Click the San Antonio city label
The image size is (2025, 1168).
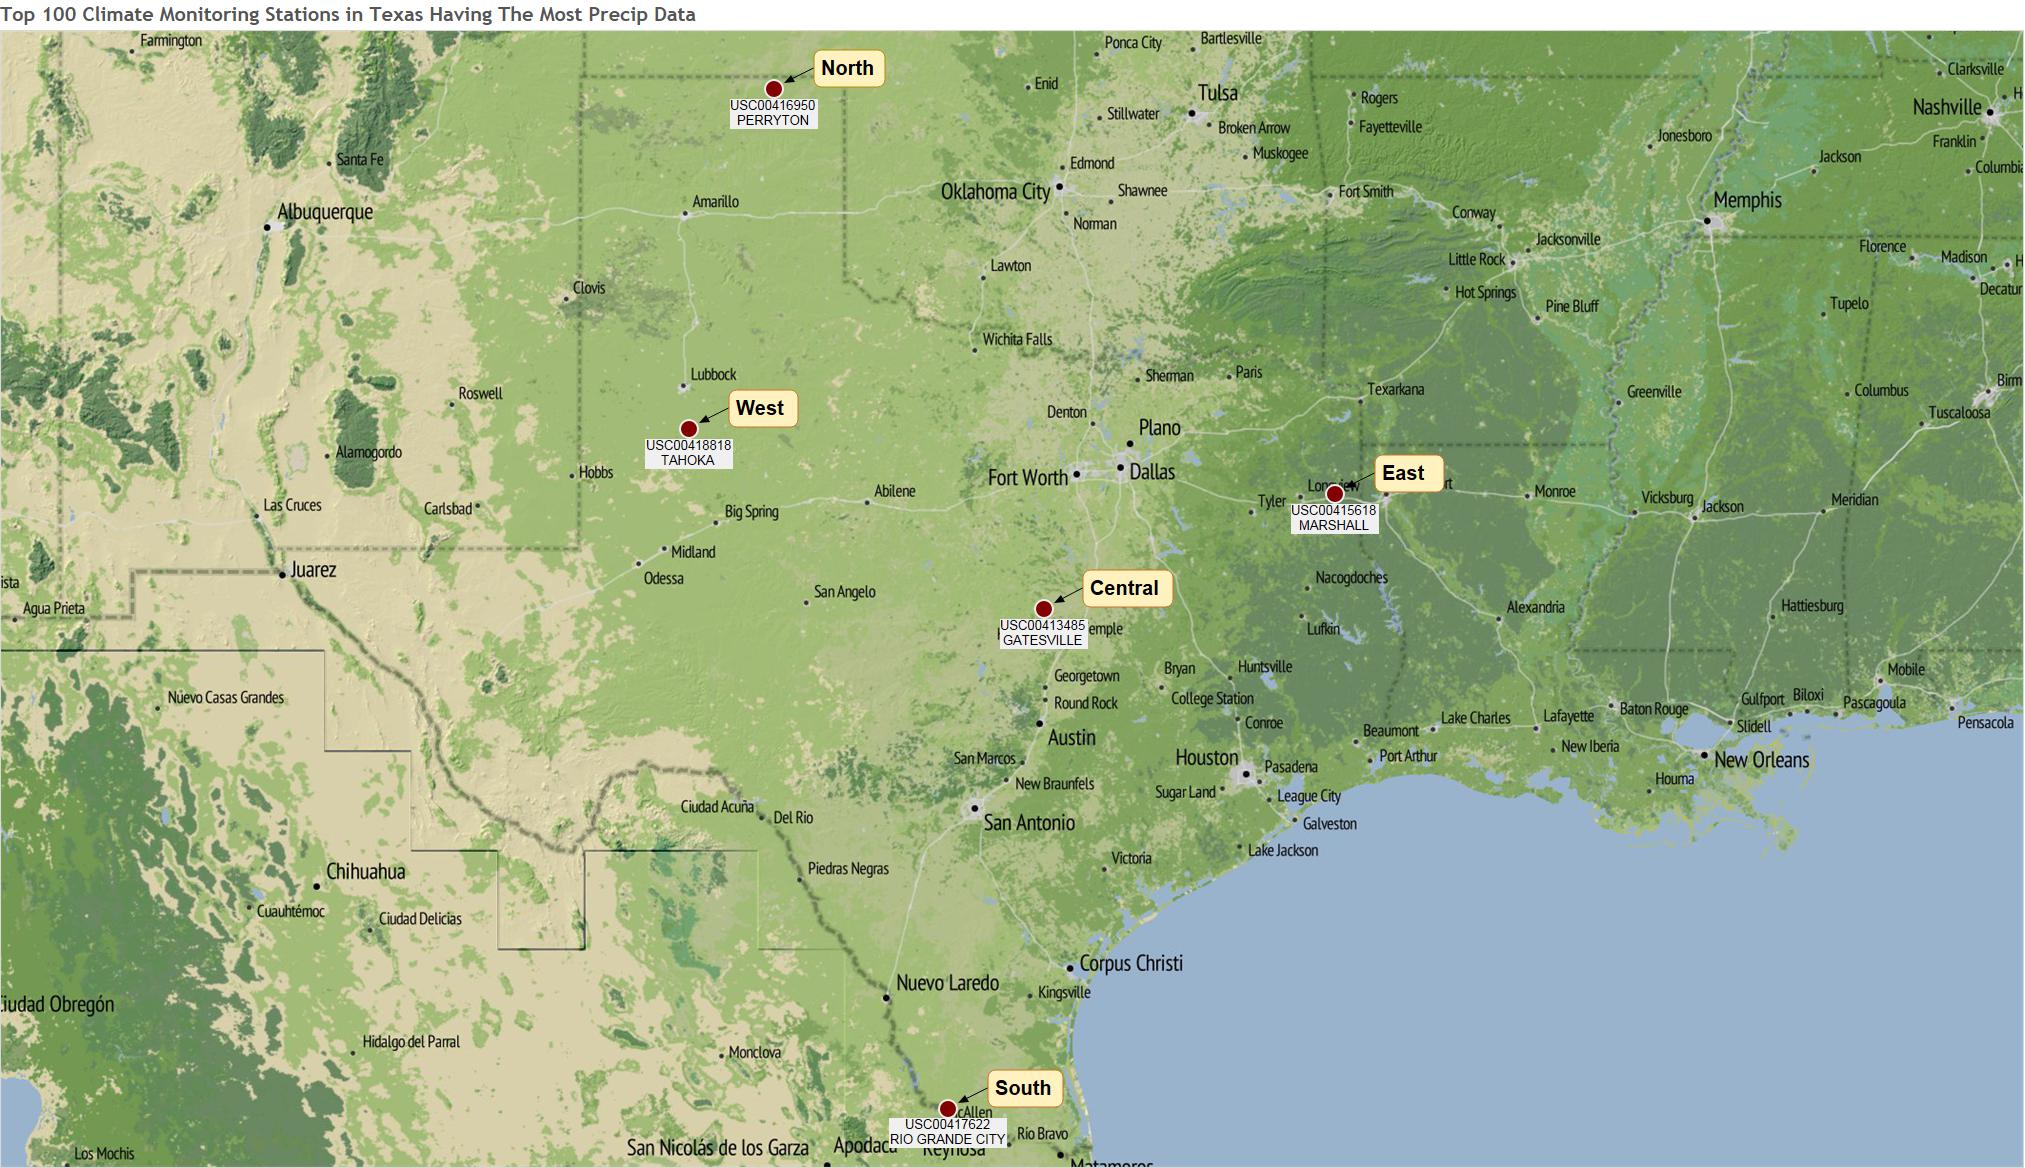click(x=1029, y=823)
